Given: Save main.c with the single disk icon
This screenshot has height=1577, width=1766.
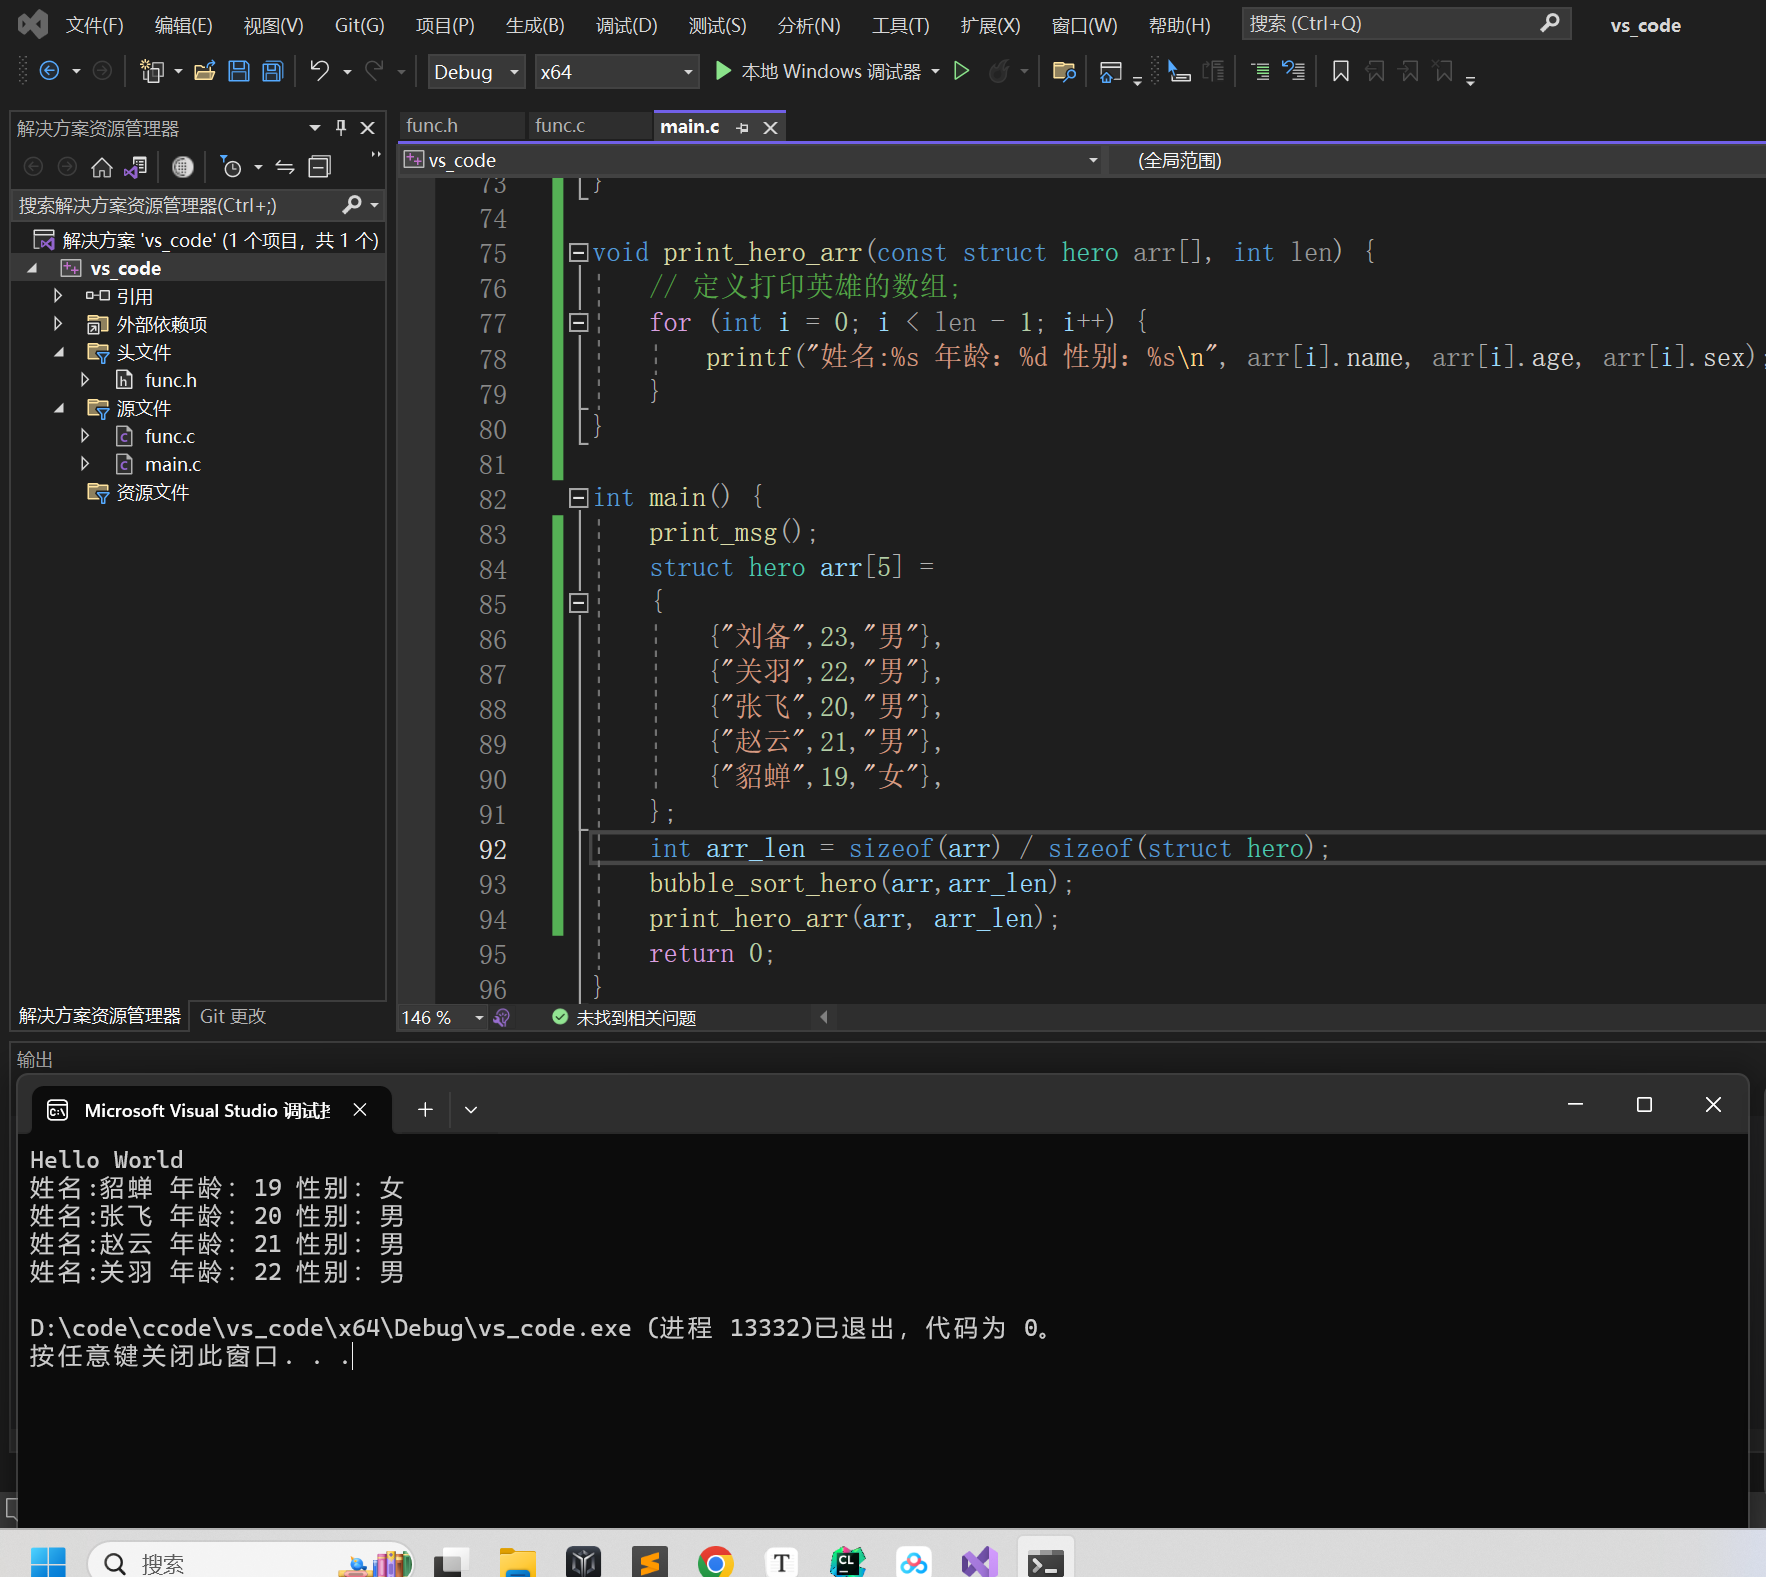Looking at the screenshot, I should click(239, 71).
